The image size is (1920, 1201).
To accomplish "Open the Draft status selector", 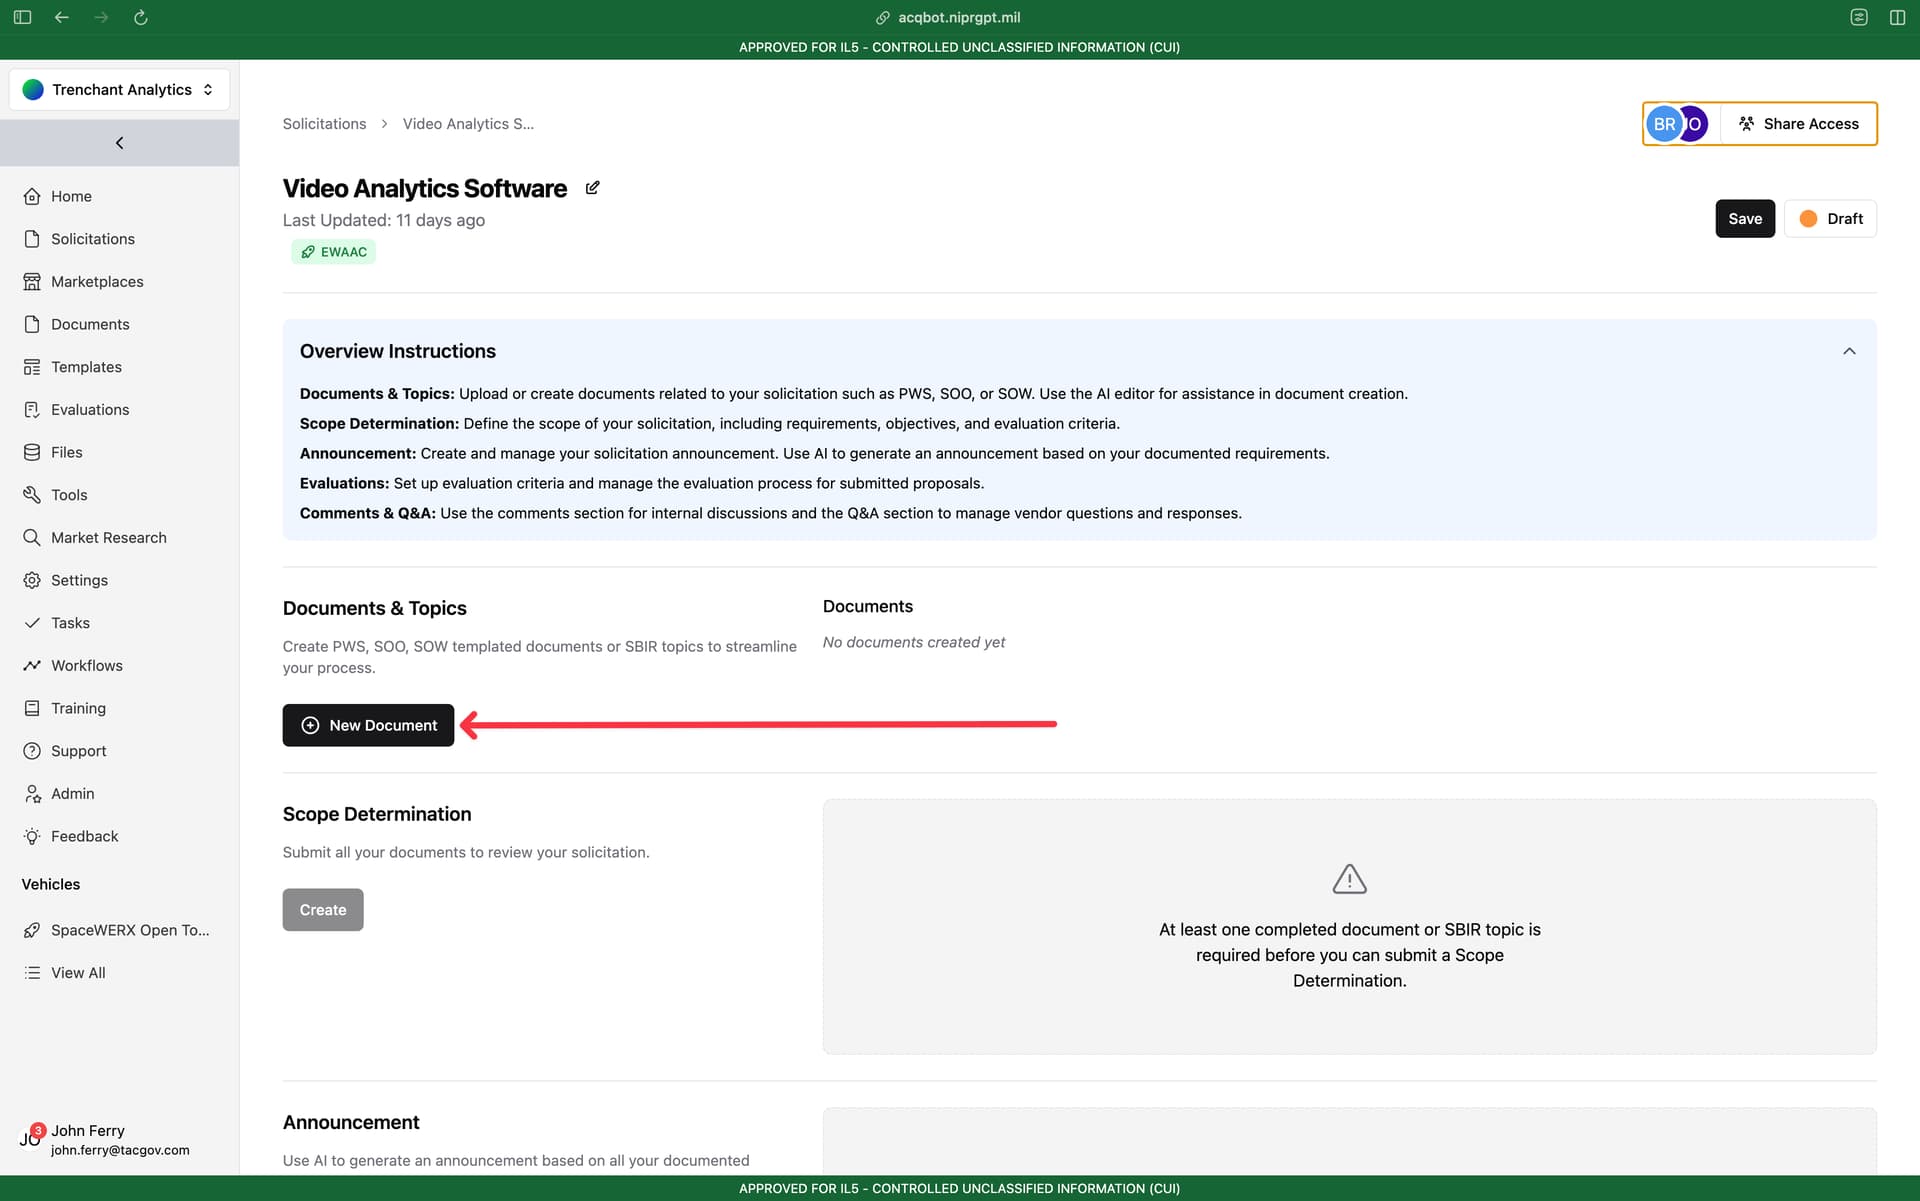I will coord(1830,219).
